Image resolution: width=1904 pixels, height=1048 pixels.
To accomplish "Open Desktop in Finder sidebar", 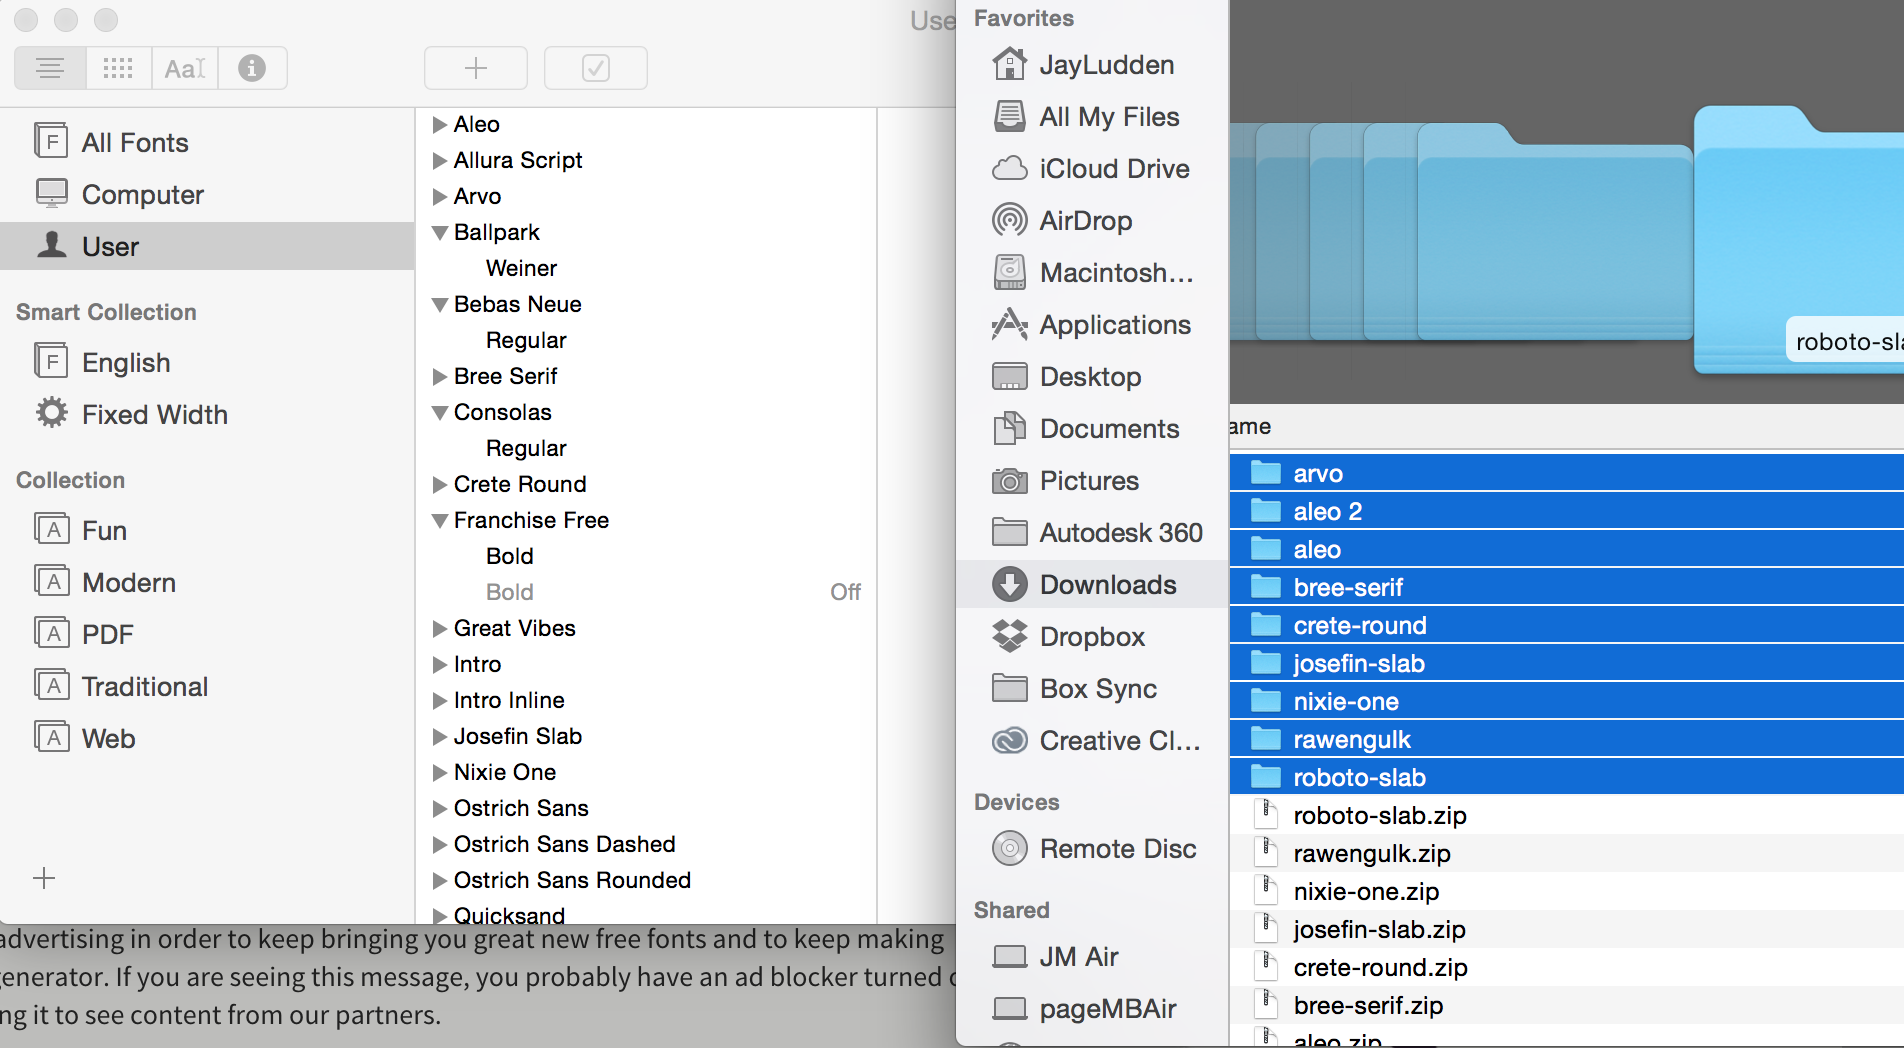I will click(1092, 377).
